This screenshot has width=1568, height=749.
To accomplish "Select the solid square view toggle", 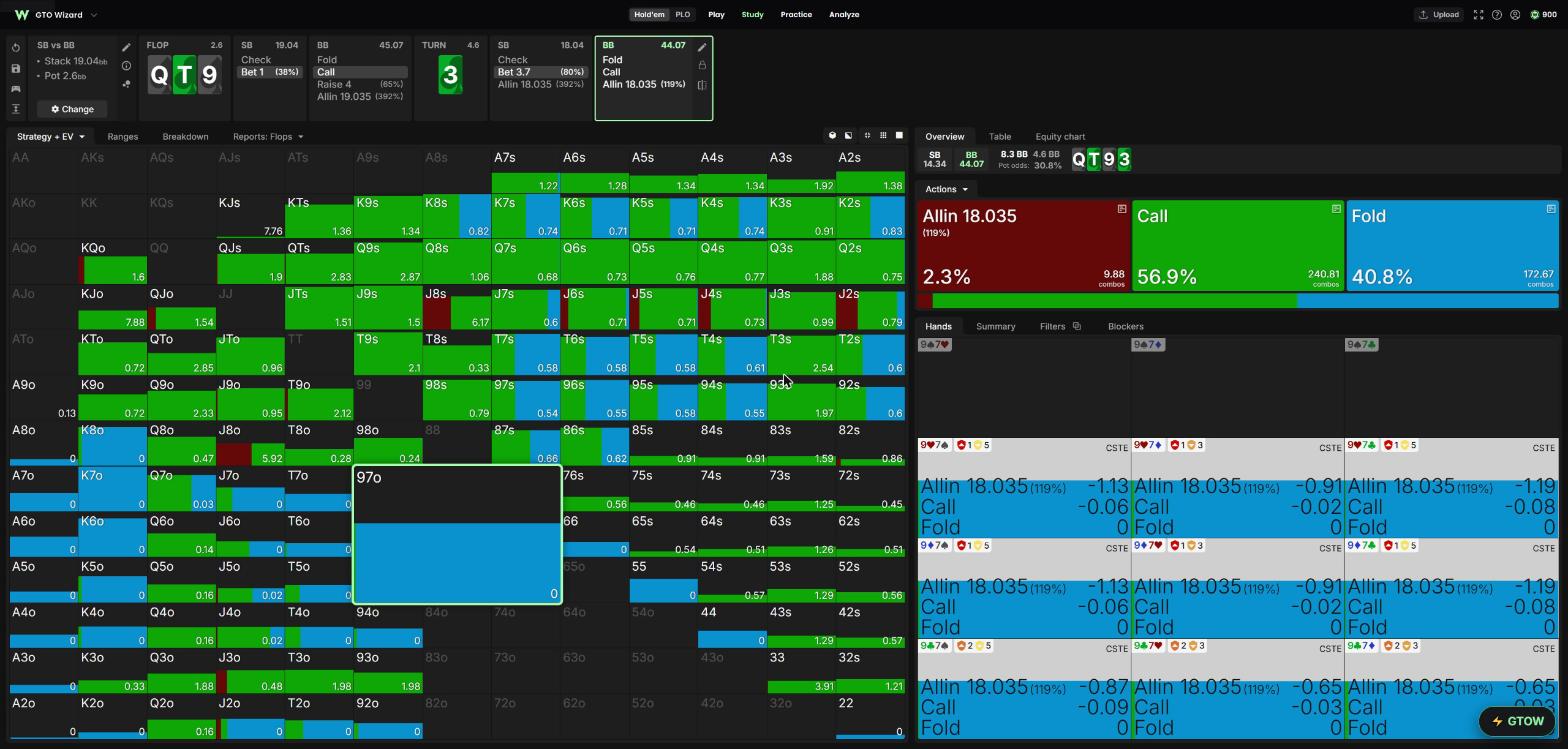I will pyautogui.click(x=899, y=136).
